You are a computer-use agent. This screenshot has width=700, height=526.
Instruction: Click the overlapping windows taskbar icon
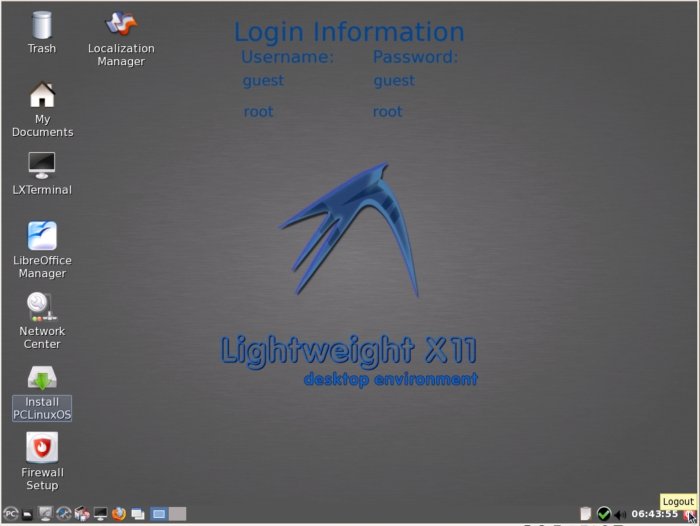point(138,514)
